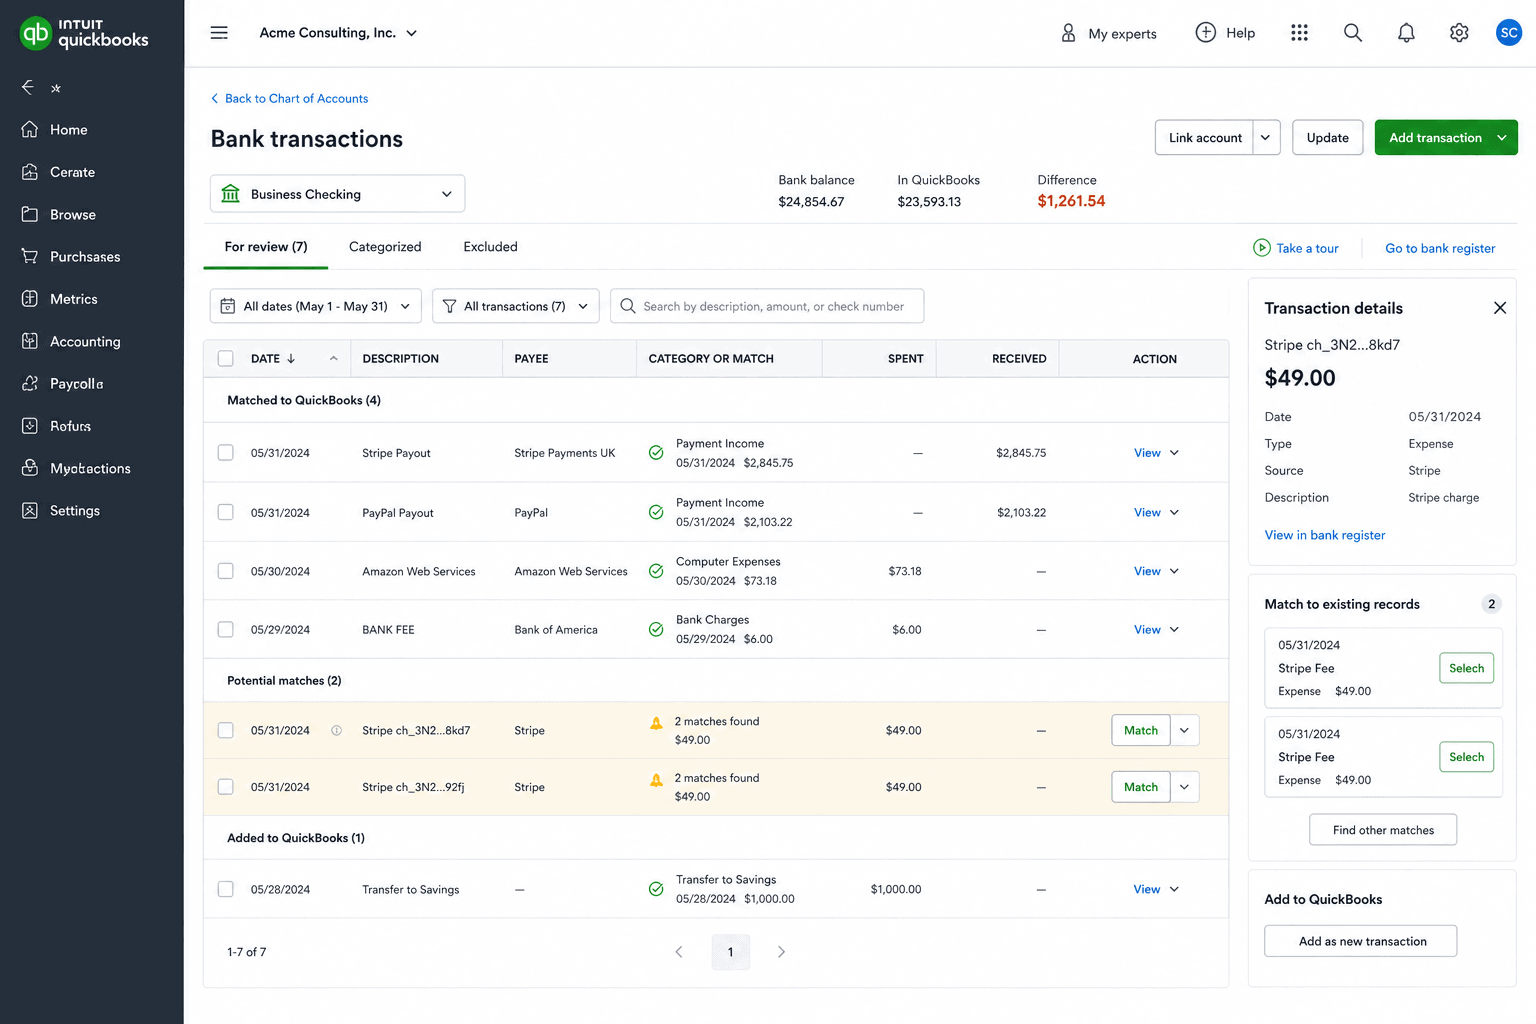Click Match on Stripe ch_3N2...92fj row
This screenshot has width=1536, height=1024.
[x=1141, y=787]
